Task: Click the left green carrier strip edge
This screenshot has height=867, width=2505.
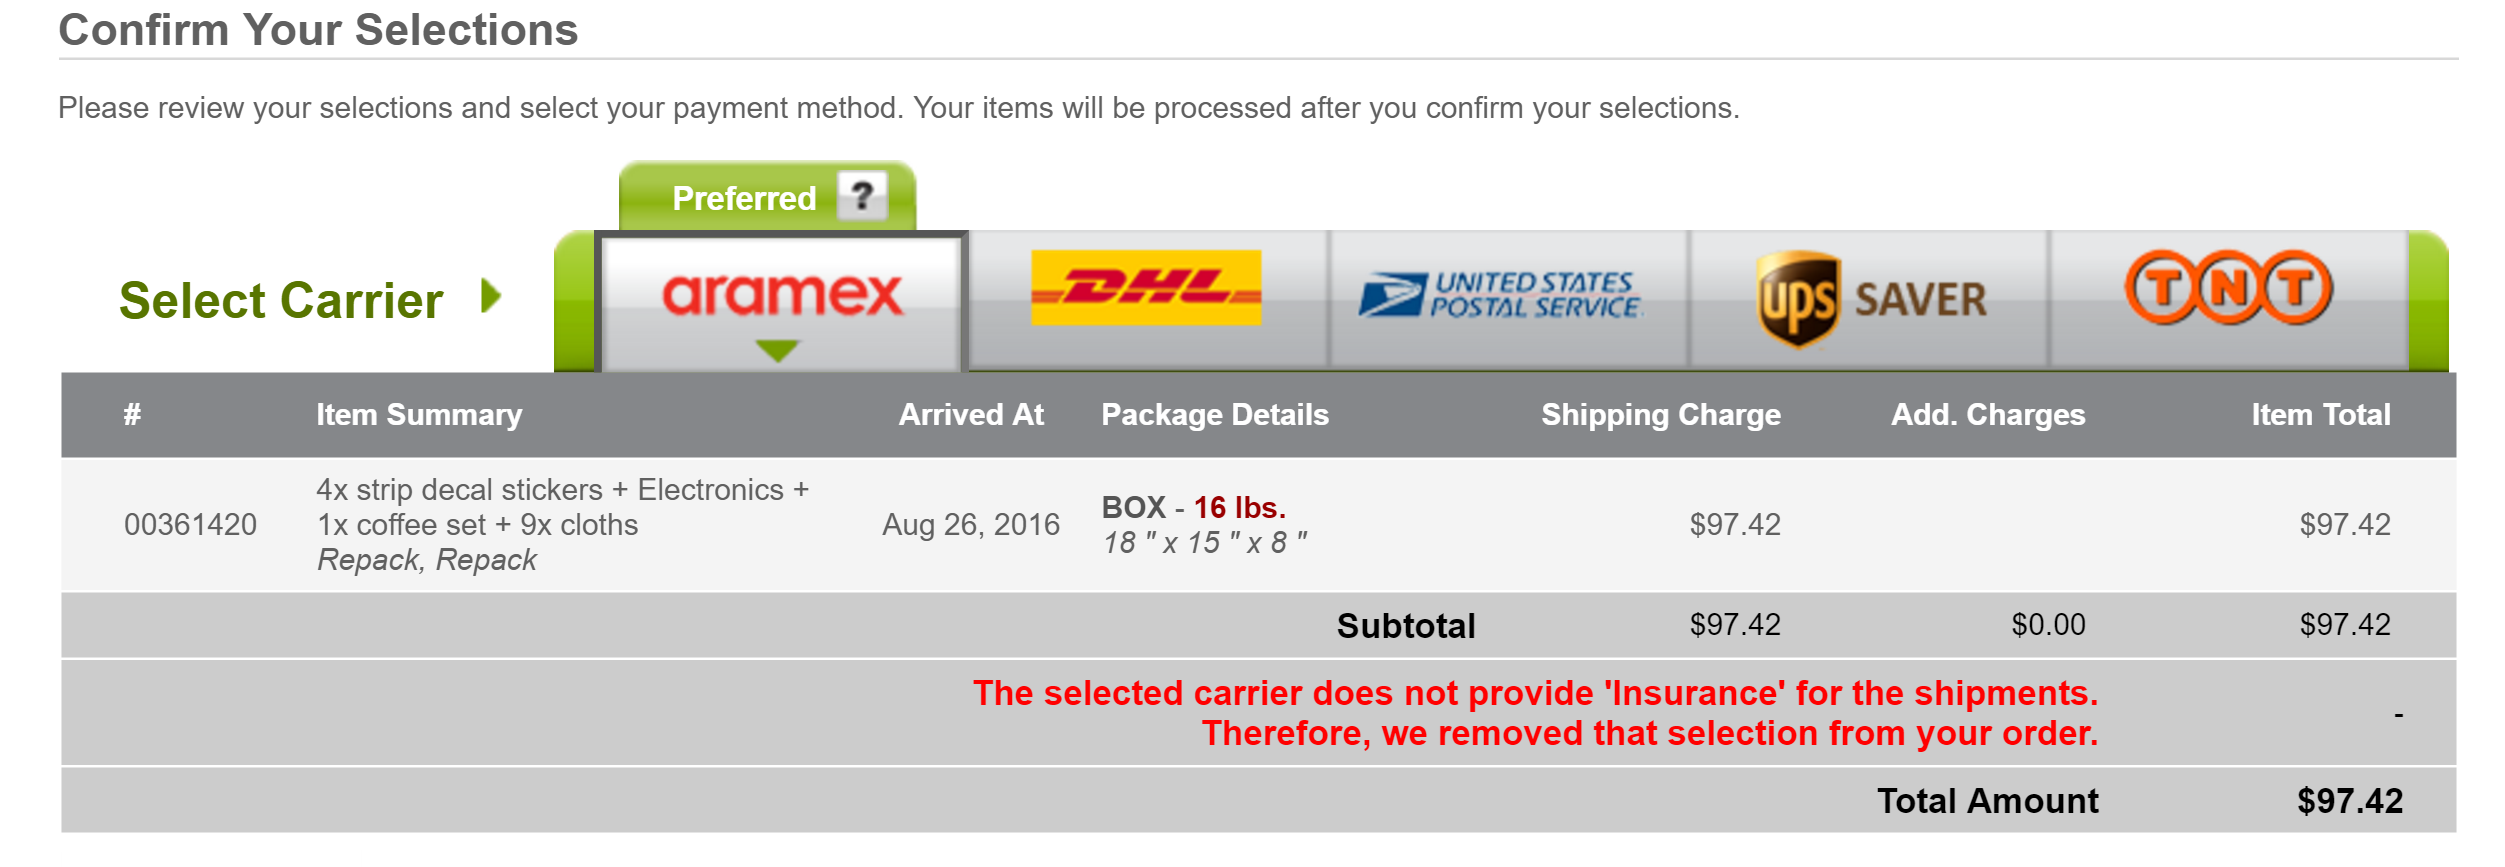Action: point(574,301)
